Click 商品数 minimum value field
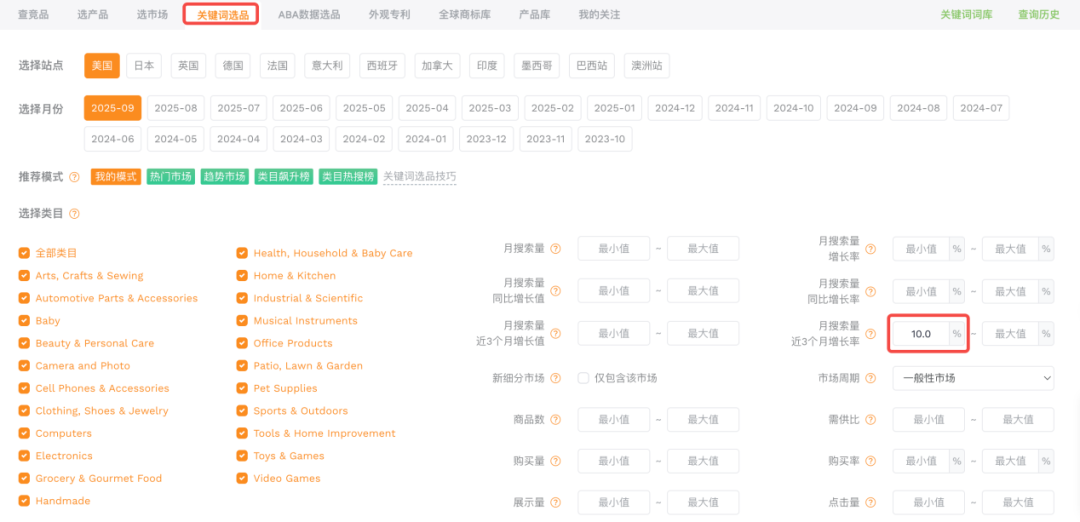The height and width of the screenshot is (522, 1080). pyautogui.click(x=614, y=419)
